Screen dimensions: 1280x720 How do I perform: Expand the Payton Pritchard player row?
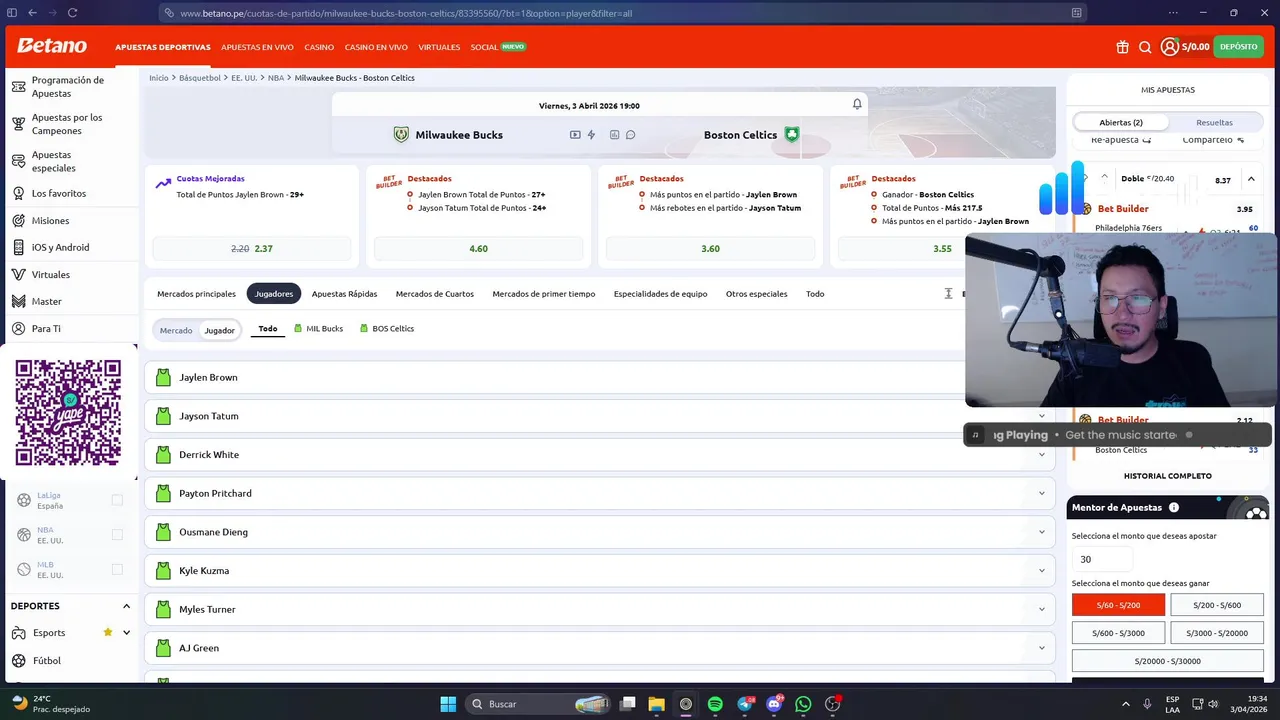tap(600, 493)
